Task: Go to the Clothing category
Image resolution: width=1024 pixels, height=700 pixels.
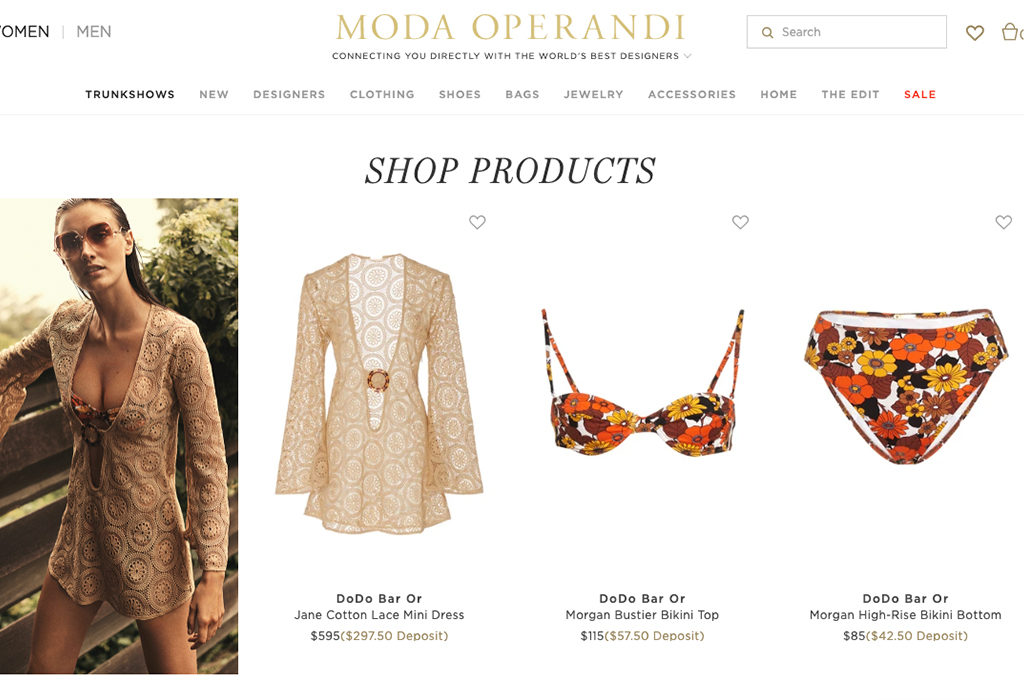Action: pos(382,94)
